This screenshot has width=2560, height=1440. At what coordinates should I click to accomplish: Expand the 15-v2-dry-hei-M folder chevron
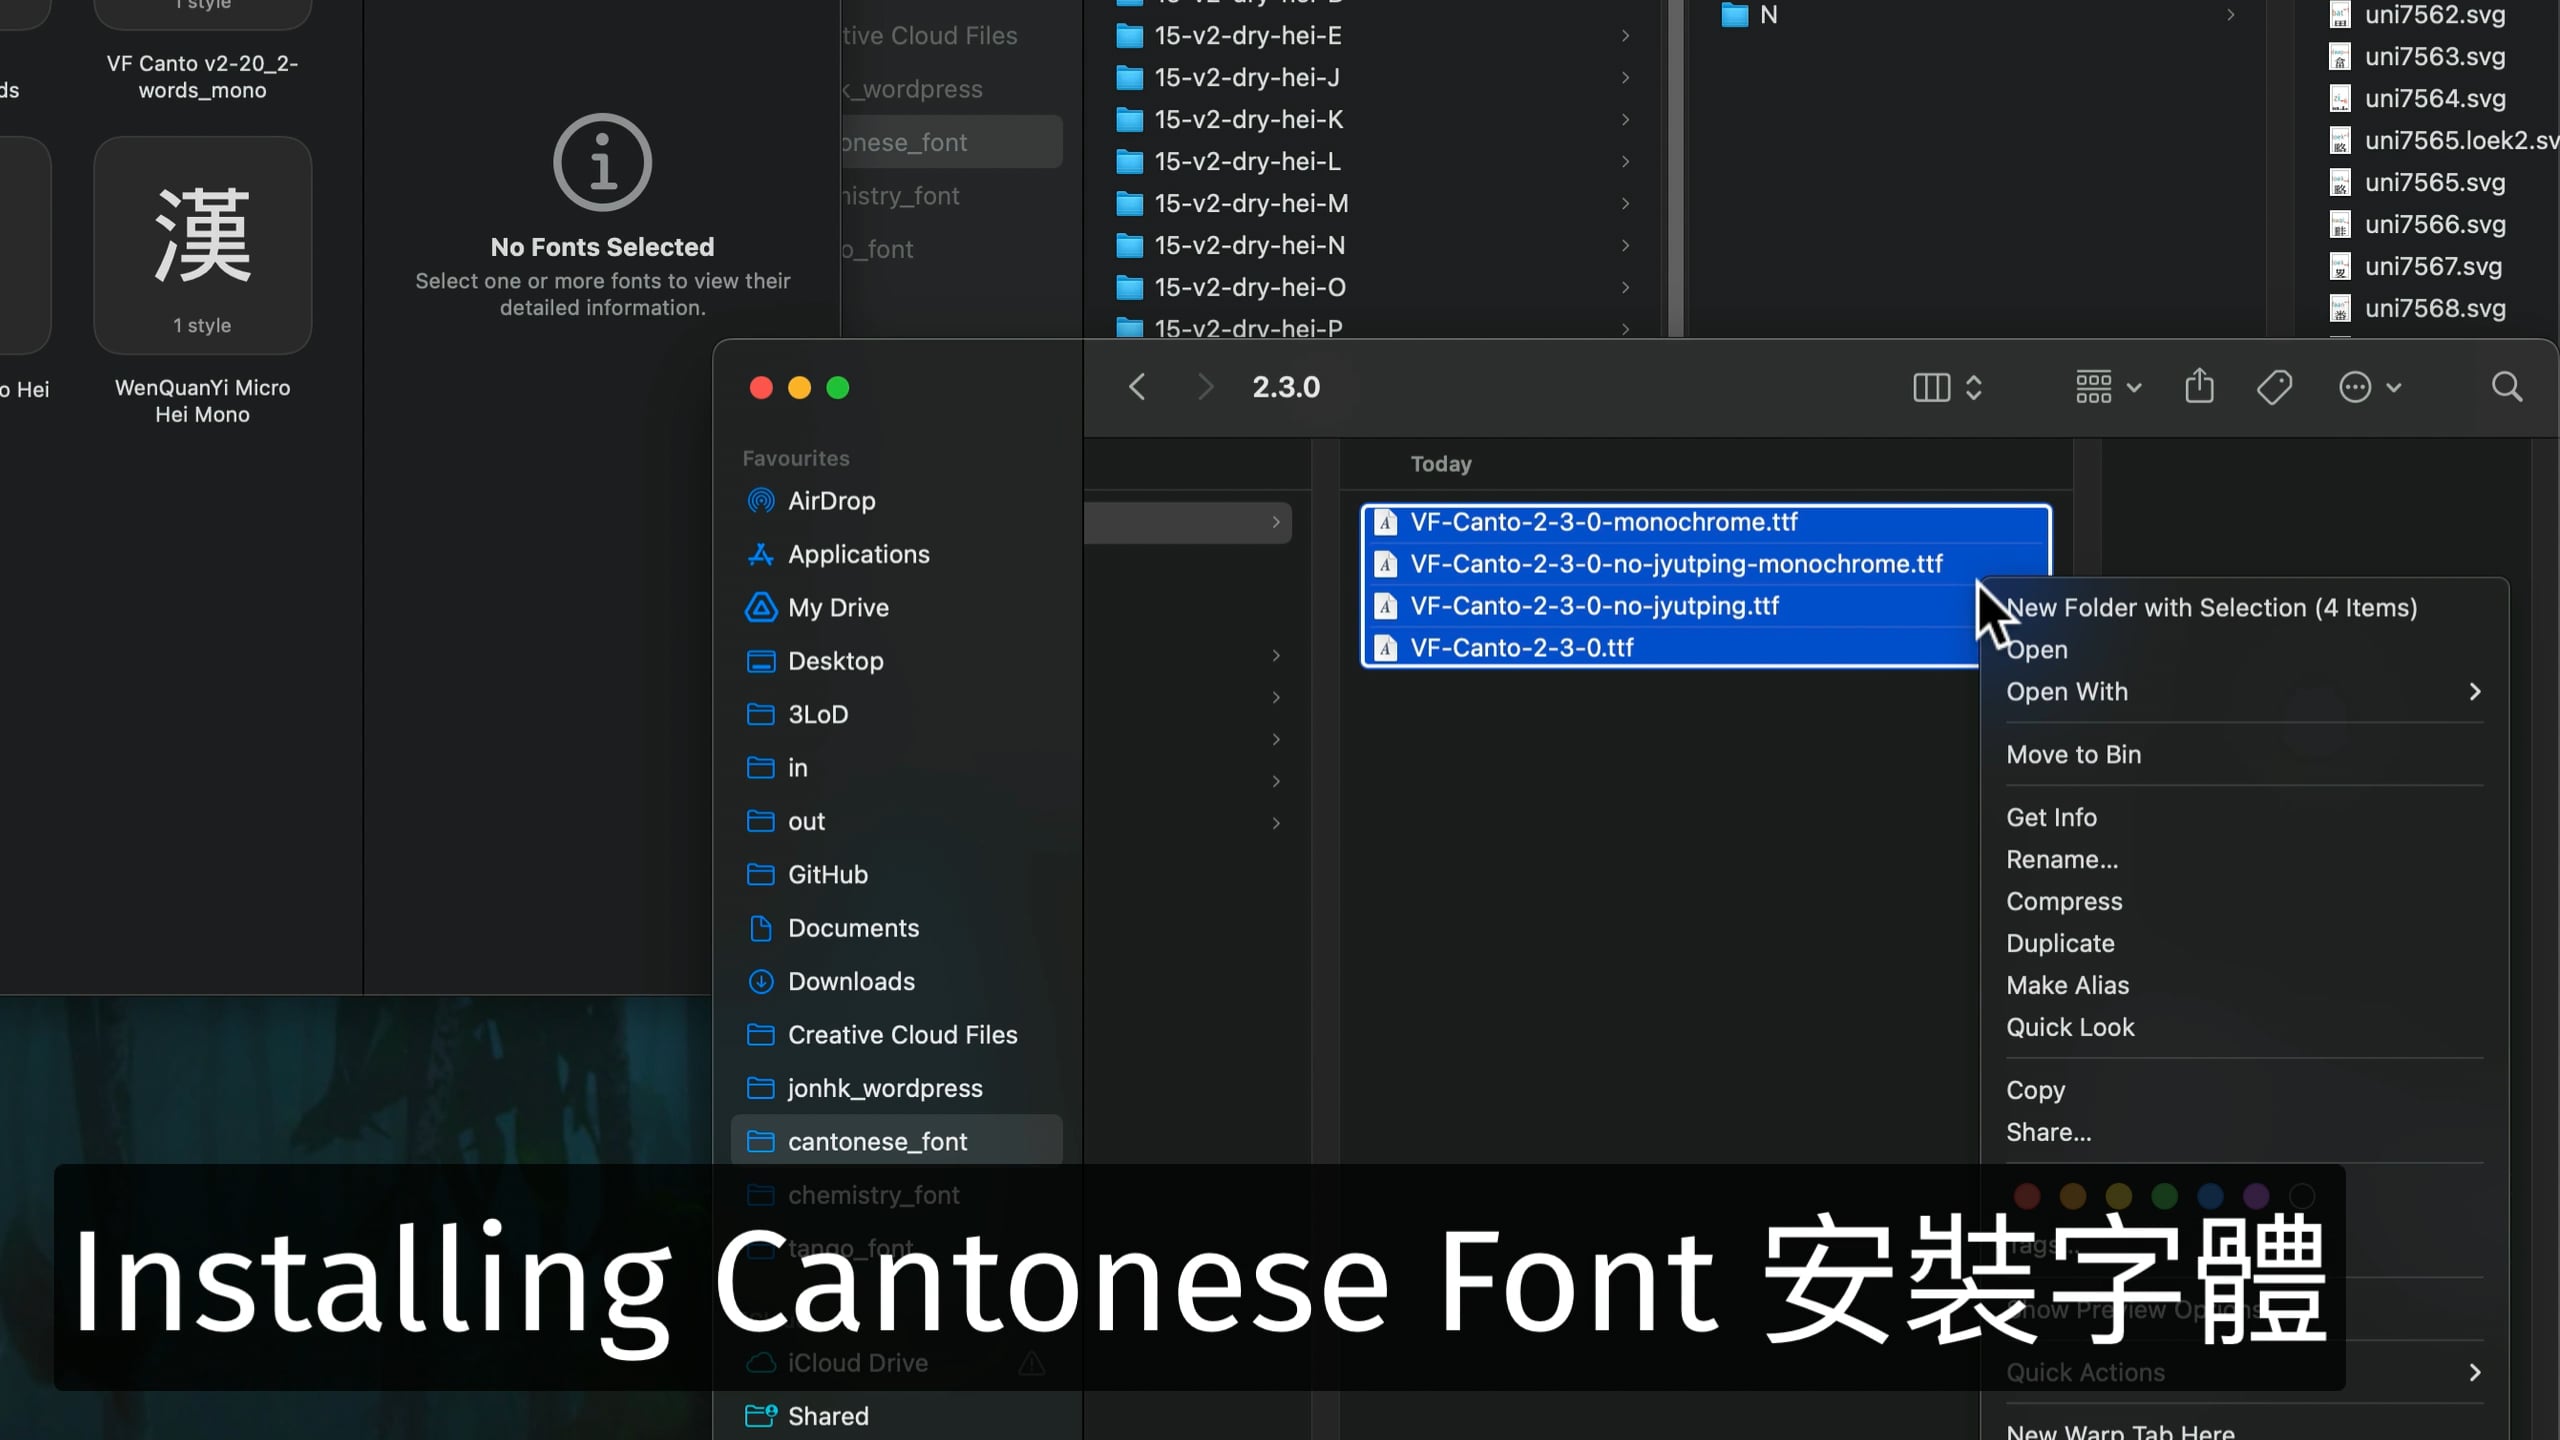pos(1625,204)
